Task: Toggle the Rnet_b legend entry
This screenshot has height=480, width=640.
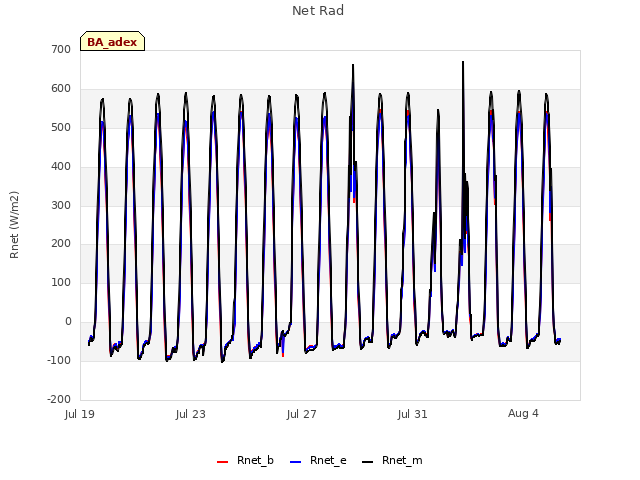Action: point(245,460)
